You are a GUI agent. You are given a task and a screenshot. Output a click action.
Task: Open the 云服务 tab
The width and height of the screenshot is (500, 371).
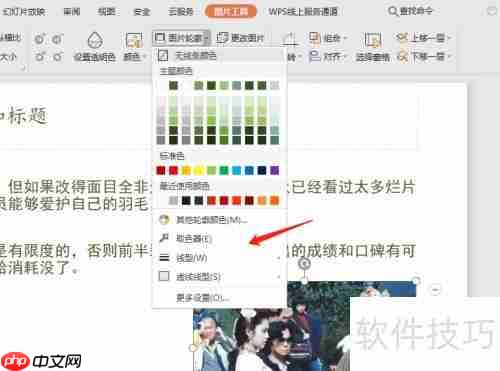181,12
